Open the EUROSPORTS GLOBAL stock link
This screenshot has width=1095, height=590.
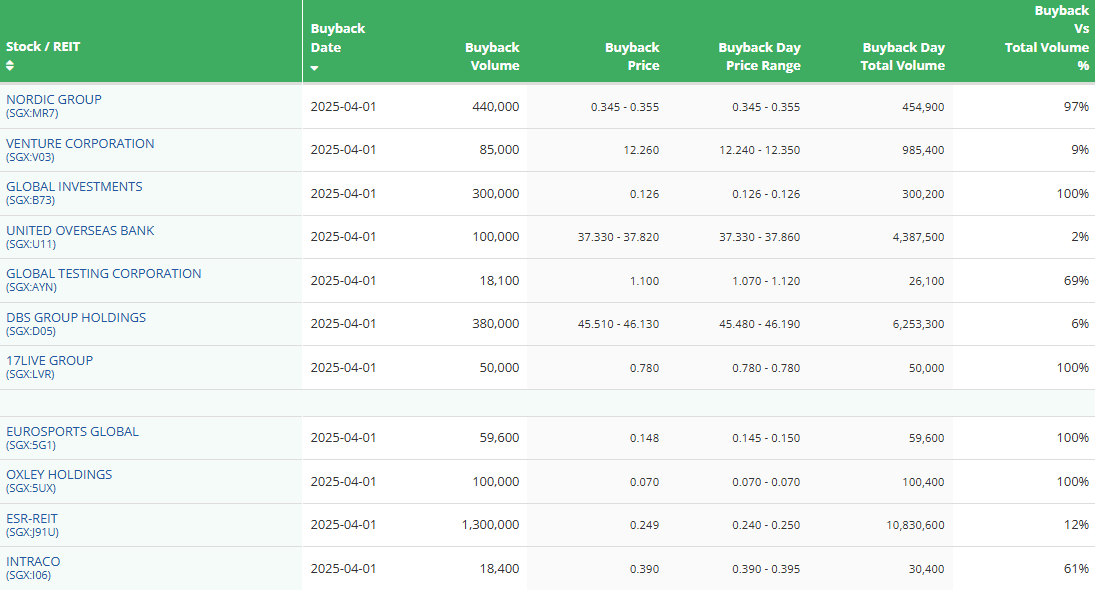pos(73,432)
